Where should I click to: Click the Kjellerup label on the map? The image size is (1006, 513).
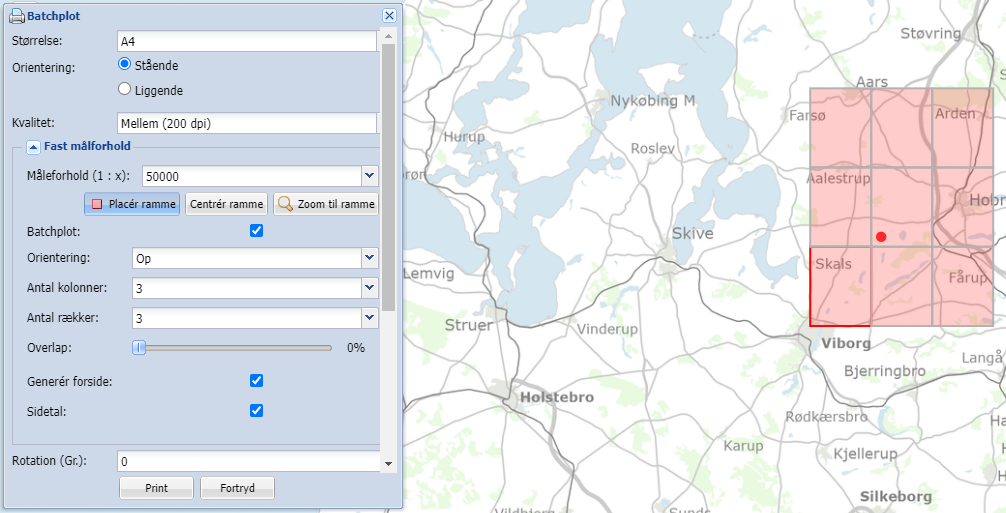[x=865, y=454]
